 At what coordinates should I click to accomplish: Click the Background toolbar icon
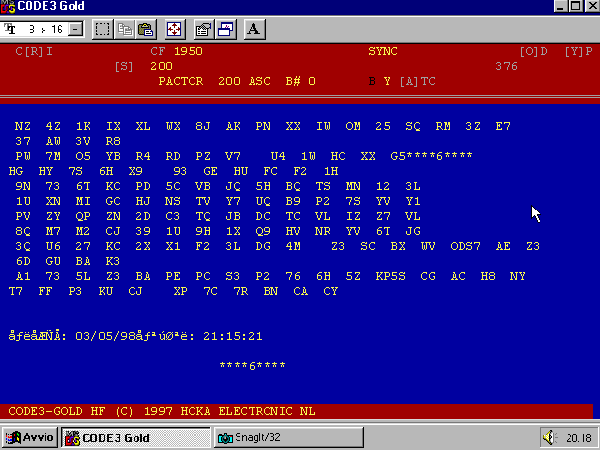(224, 29)
